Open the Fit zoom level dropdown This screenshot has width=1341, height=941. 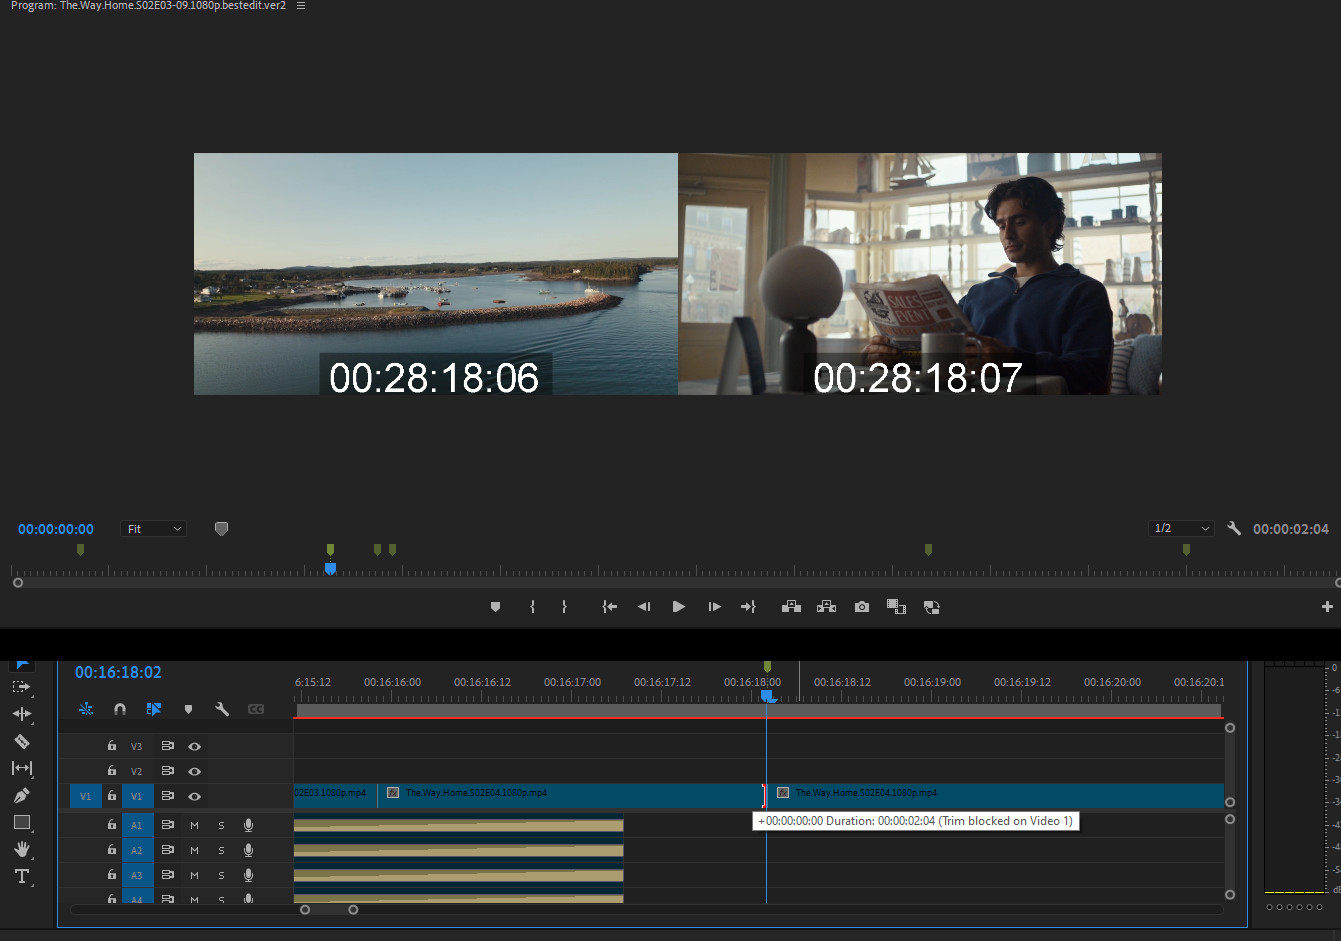click(x=154, y=529)
